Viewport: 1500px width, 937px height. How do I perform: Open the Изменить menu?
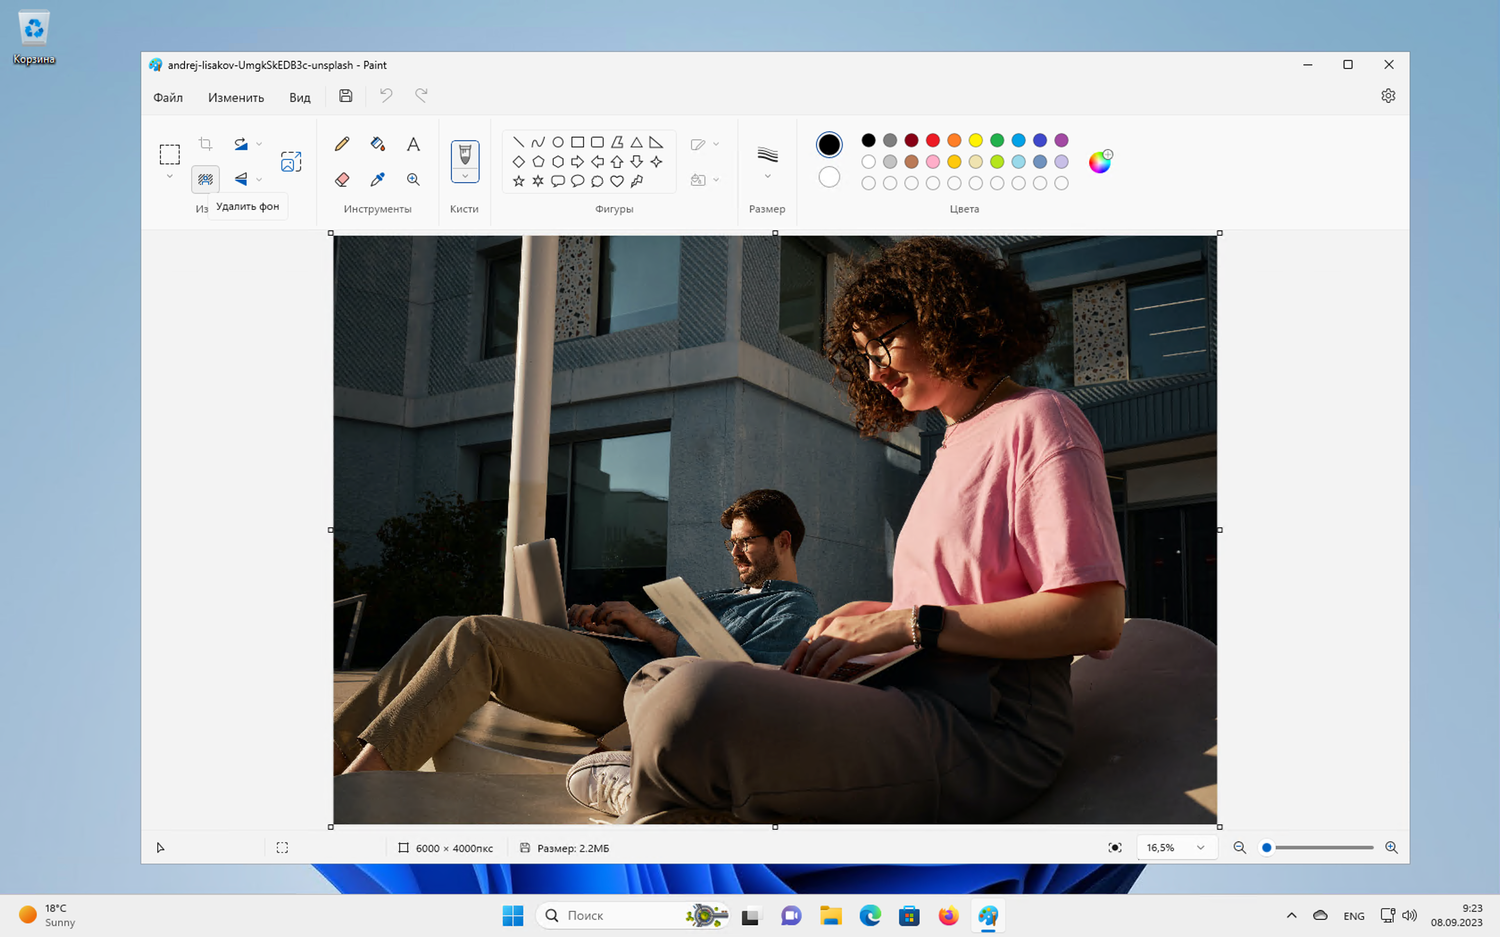(236, 97)
